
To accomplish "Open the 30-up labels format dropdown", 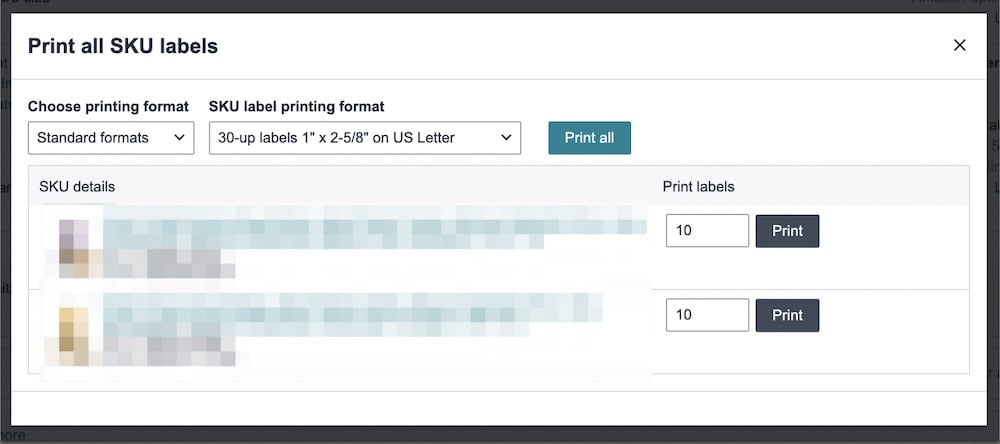I will tap(364, 138).
